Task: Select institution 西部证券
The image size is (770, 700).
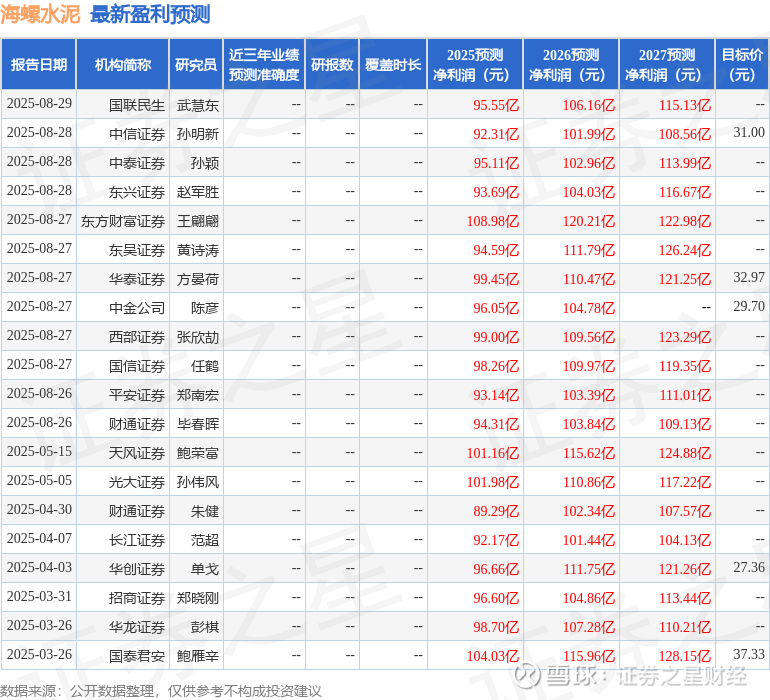Action: tap(137, 337)
